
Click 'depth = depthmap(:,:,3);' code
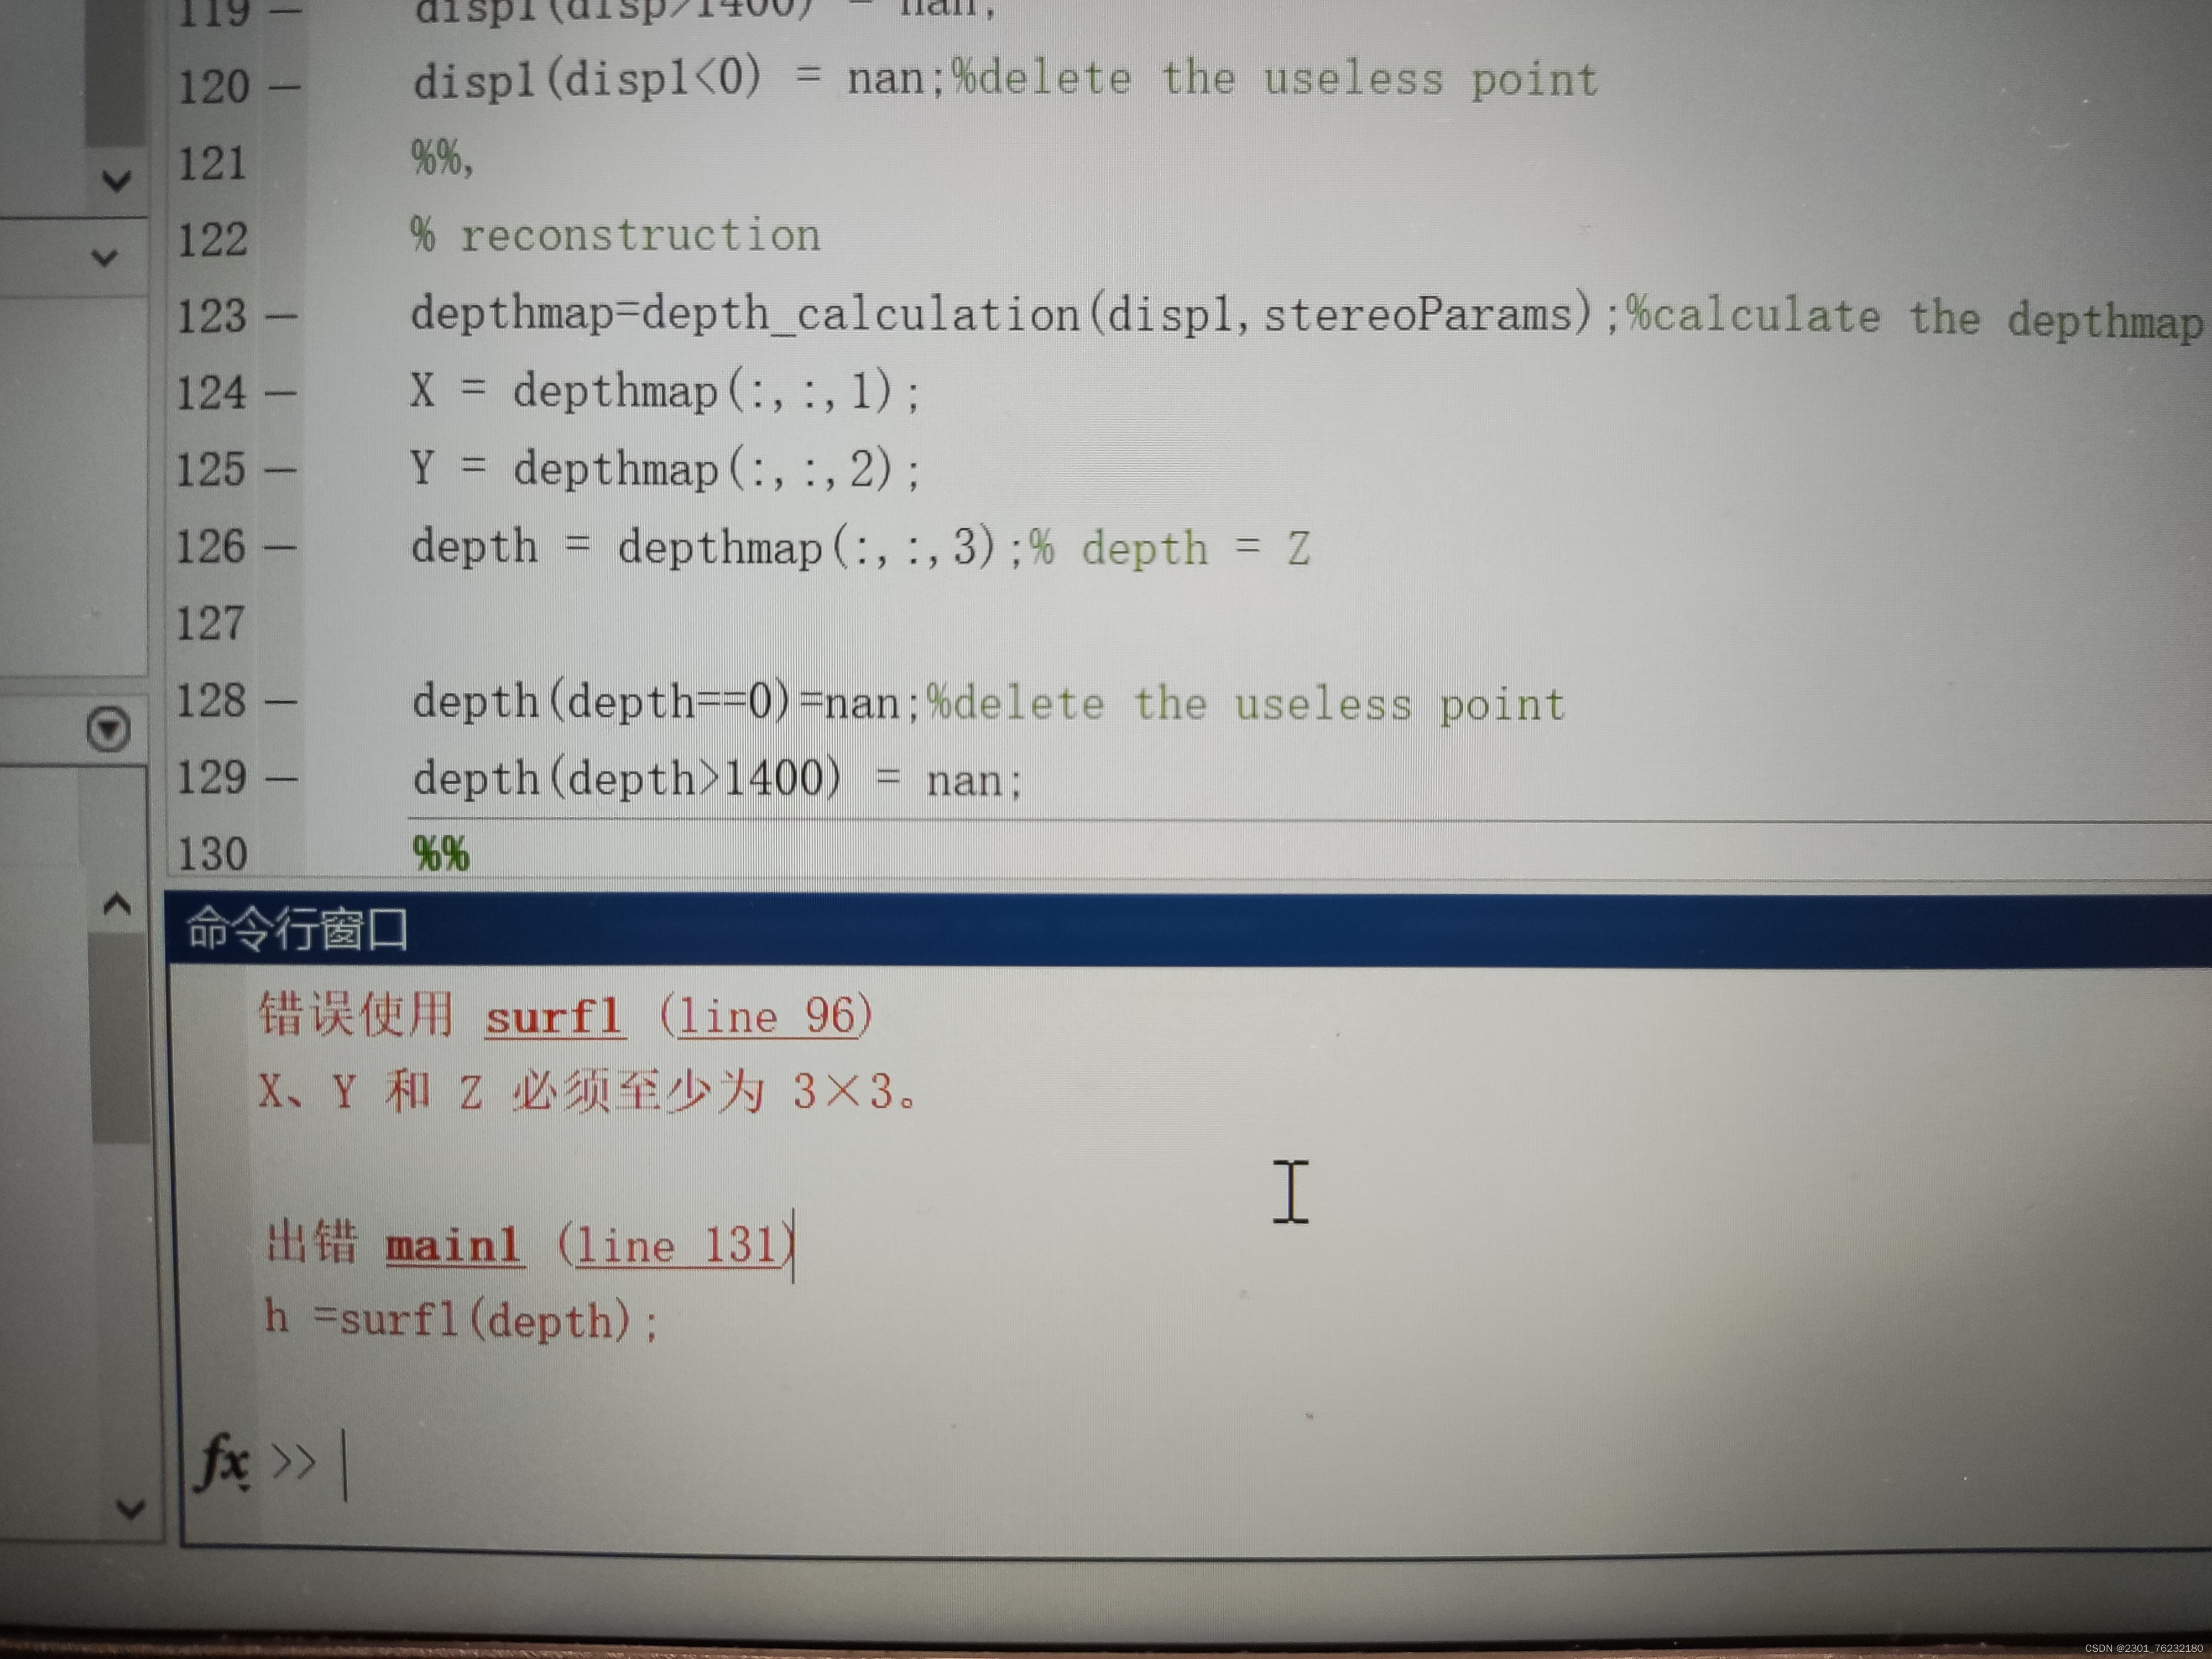(x=716, y=547)
